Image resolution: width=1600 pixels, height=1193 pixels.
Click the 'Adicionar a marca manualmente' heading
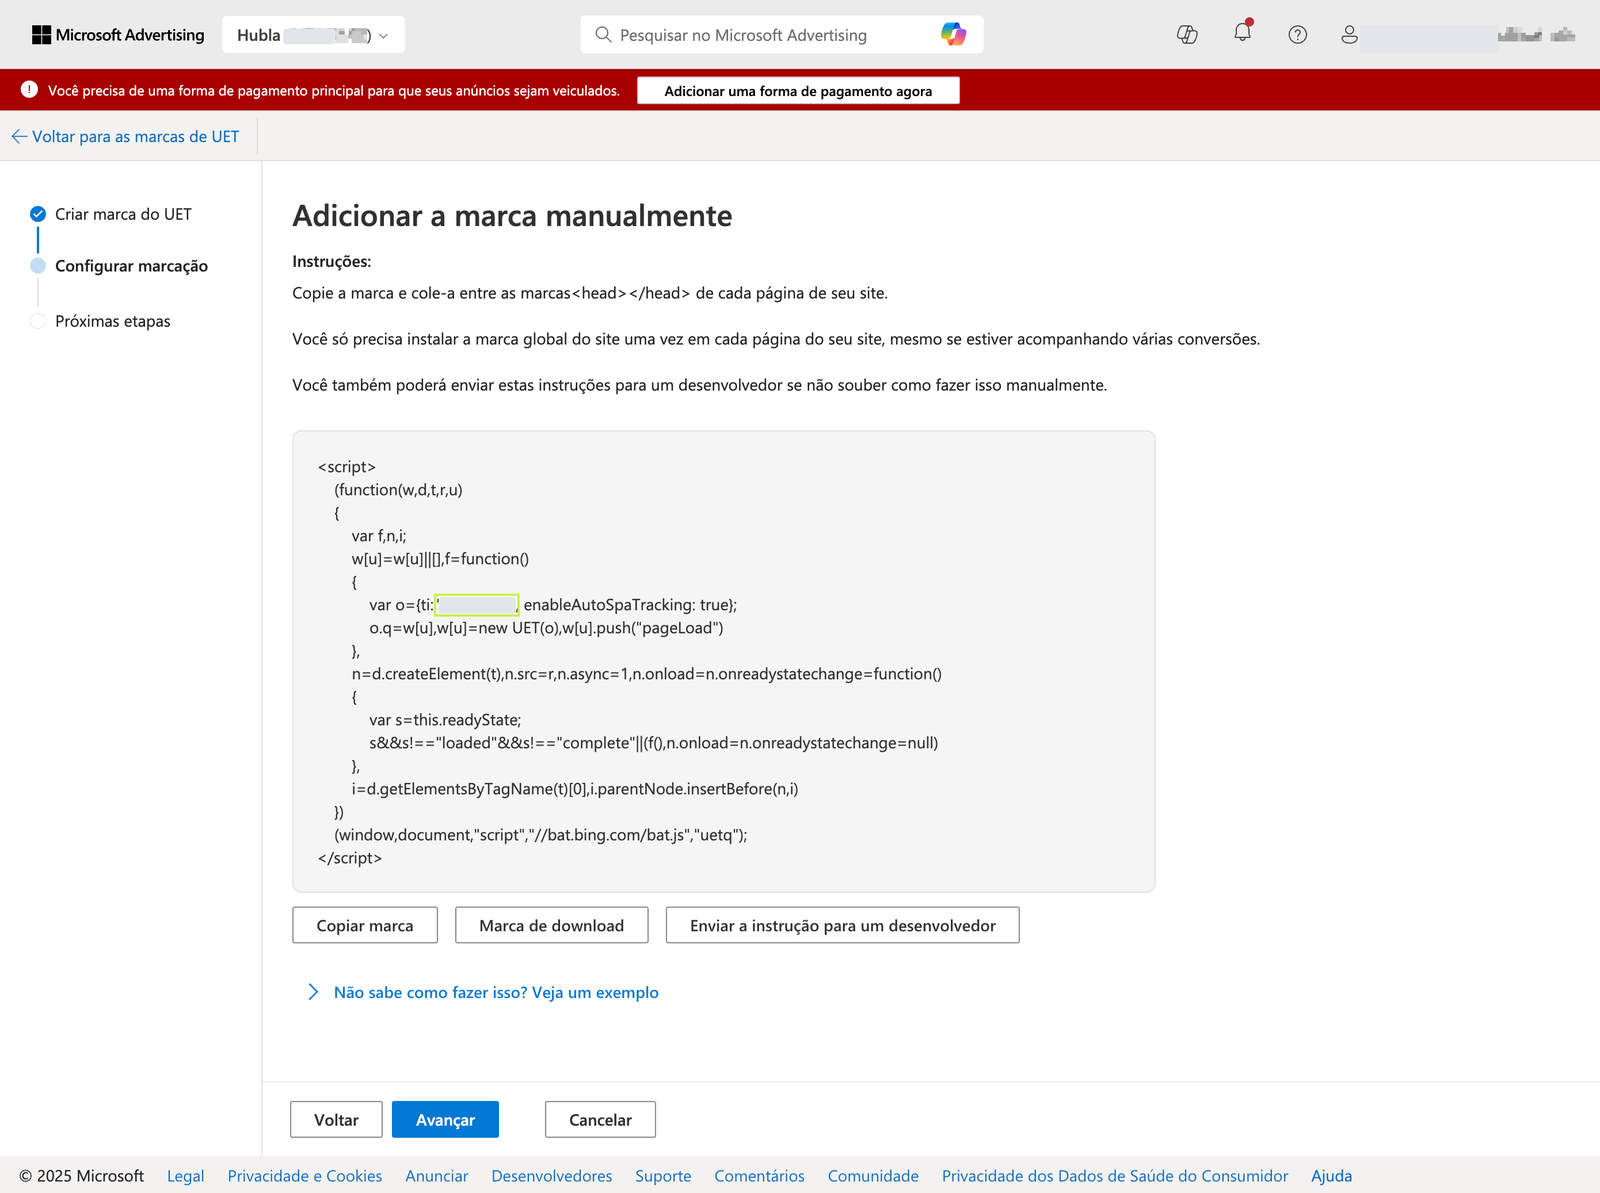point(512,216)
